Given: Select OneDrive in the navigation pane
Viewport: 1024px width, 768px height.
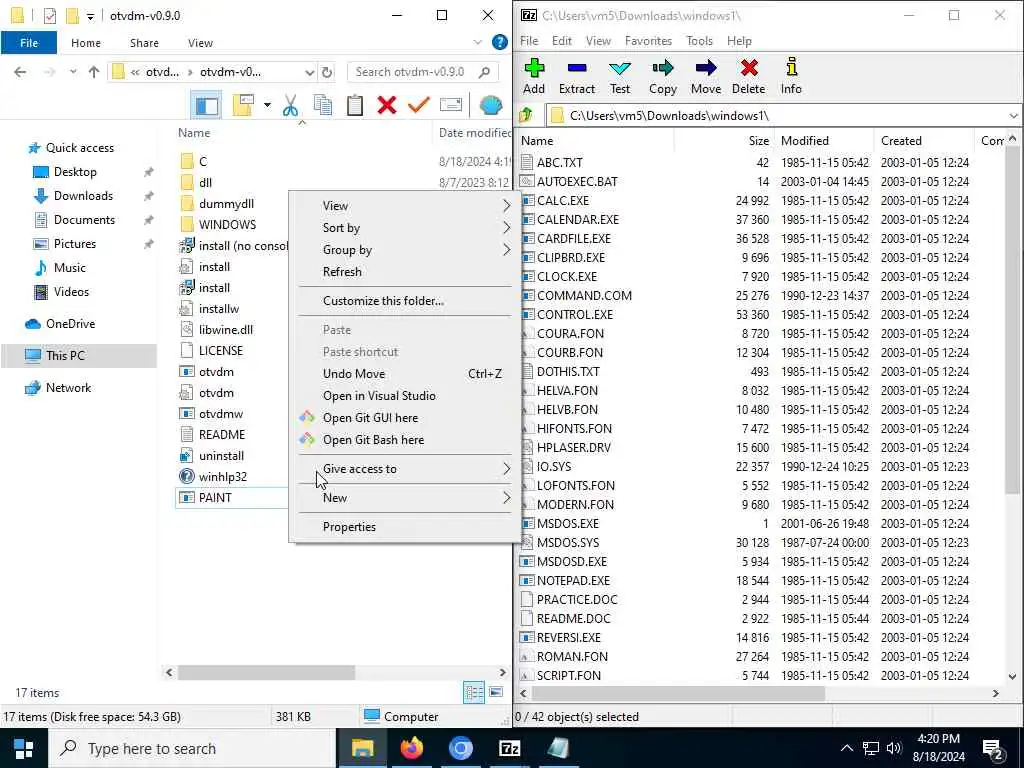Looking at the screenshot, I should point(70,324).
